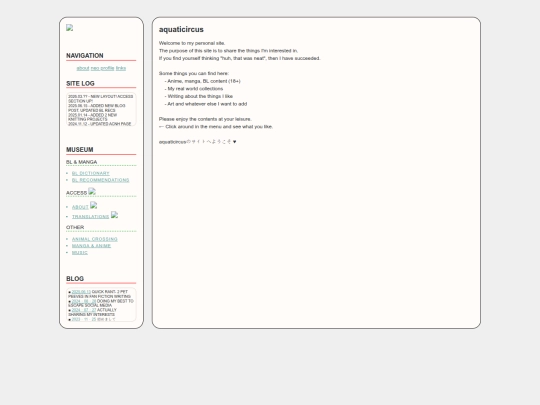Open the MANGA & ANIME link
The width and height of the screenshot is (540, 405).
tap(91, 246)
